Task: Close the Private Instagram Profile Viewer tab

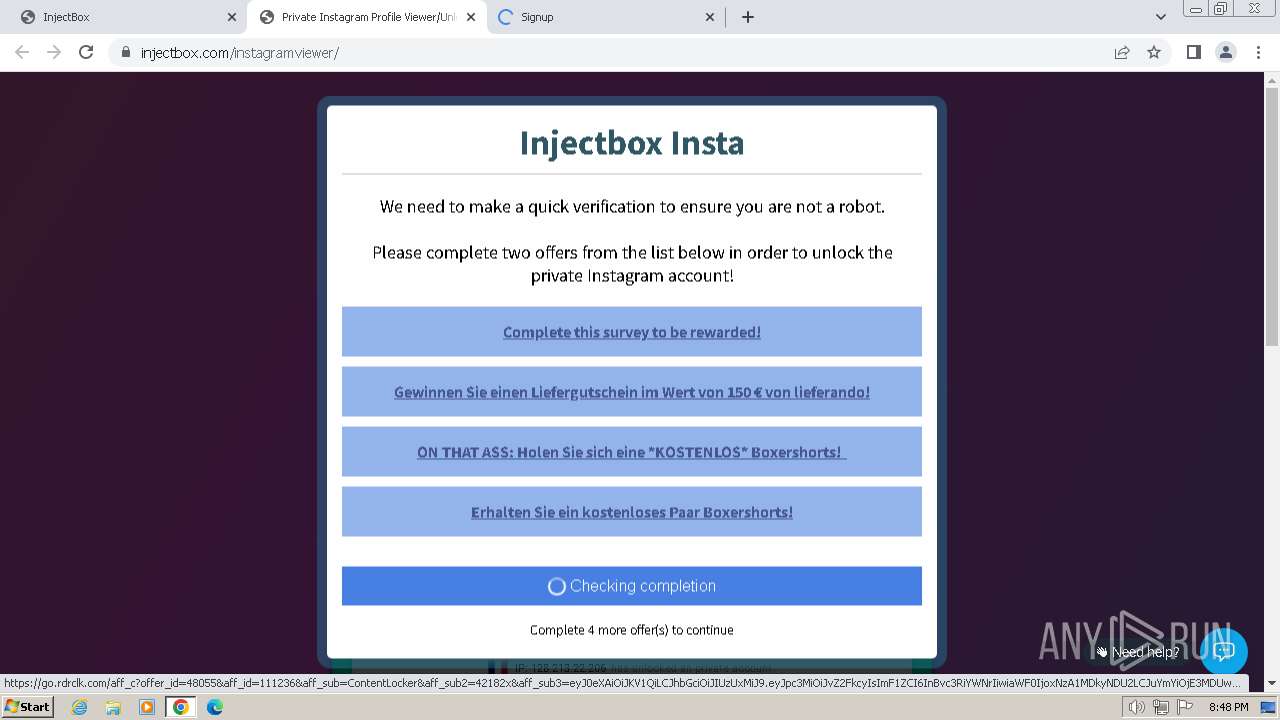Action: point(471,17)
